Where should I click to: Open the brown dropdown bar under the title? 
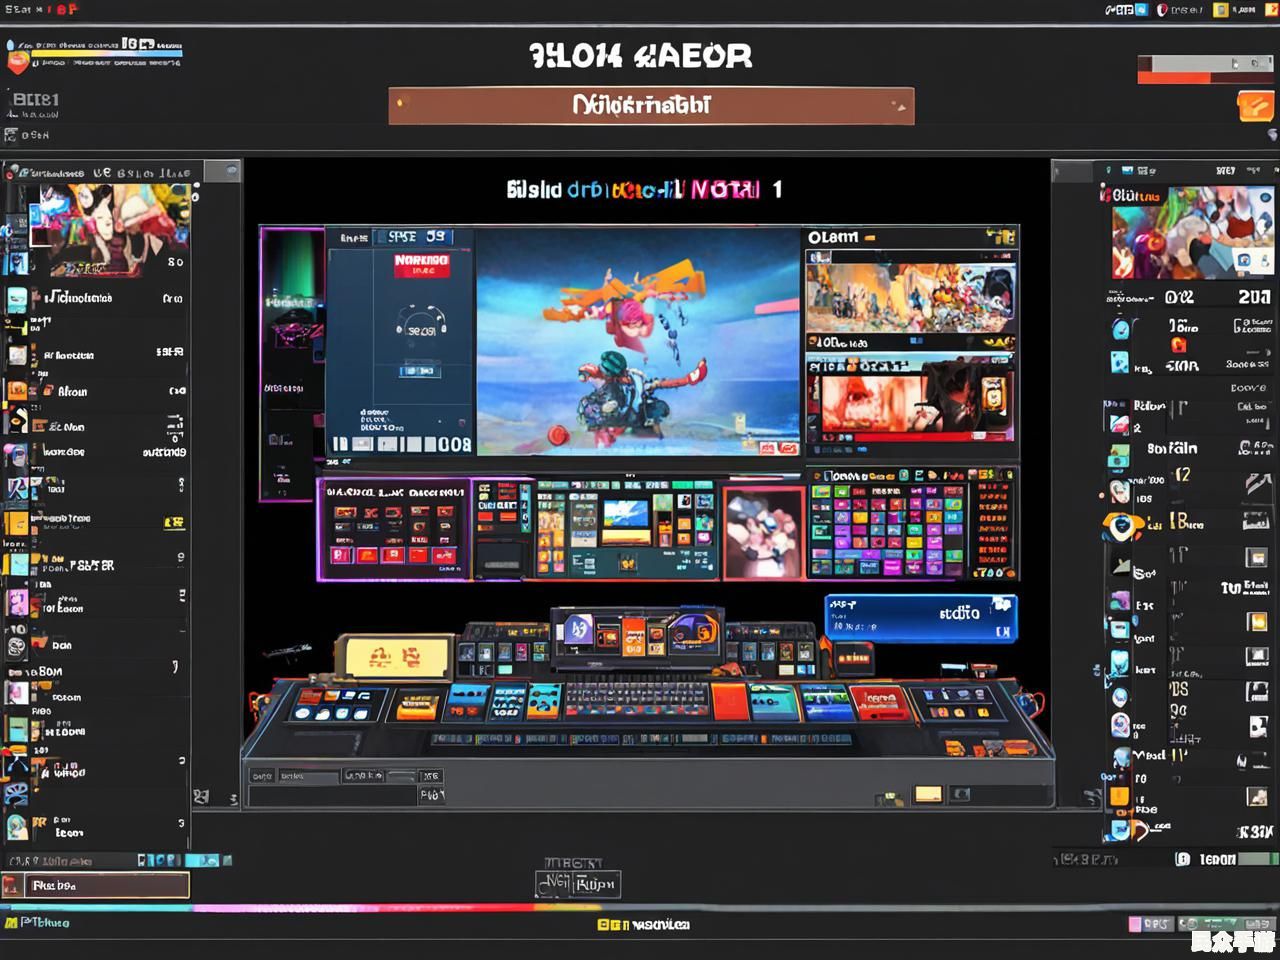point(650,106)
